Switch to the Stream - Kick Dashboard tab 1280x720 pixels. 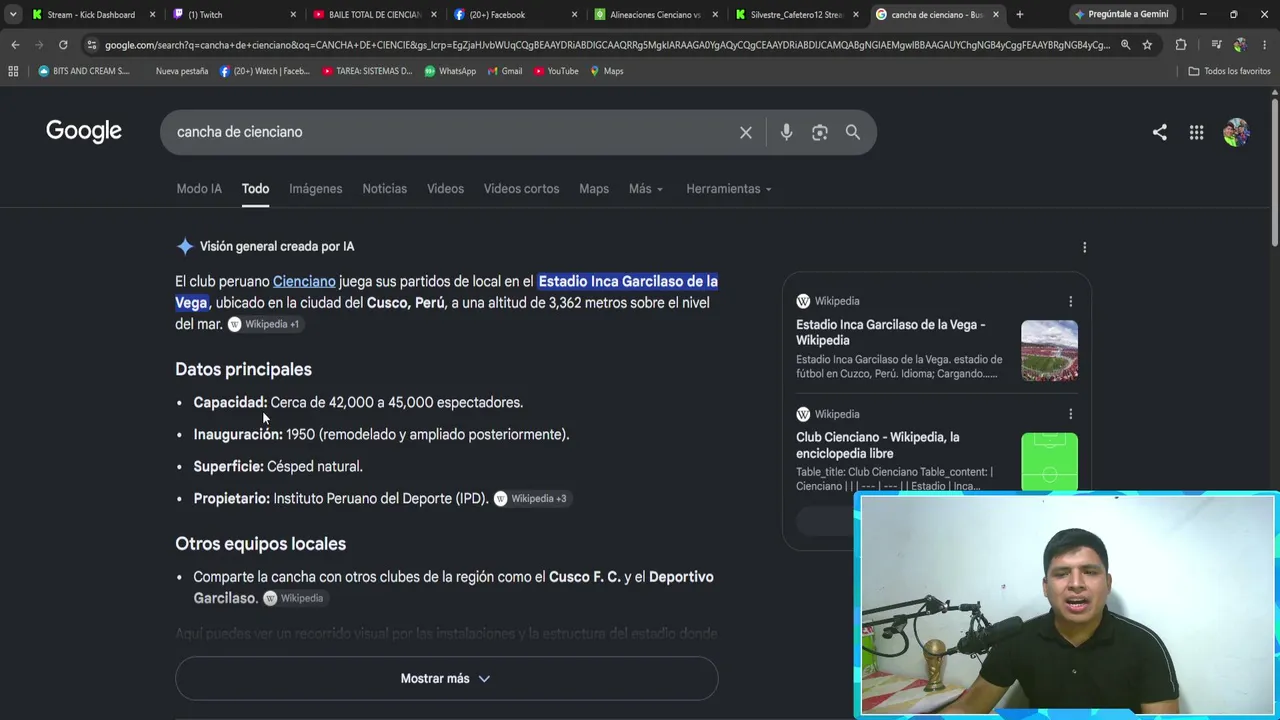(91, 15)
